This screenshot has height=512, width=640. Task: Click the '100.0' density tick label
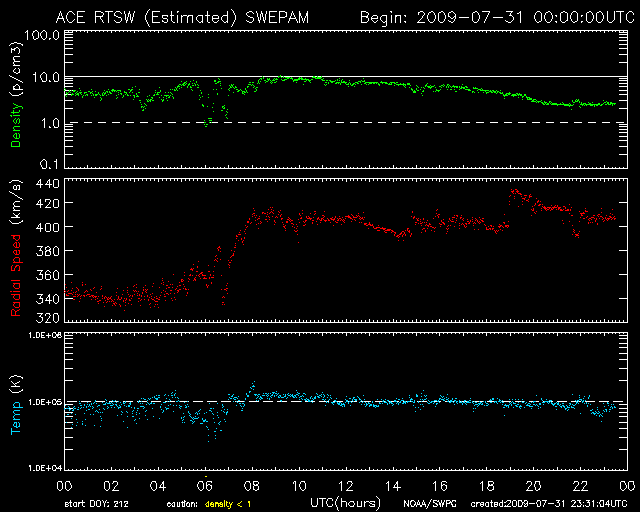click(42, 35)
